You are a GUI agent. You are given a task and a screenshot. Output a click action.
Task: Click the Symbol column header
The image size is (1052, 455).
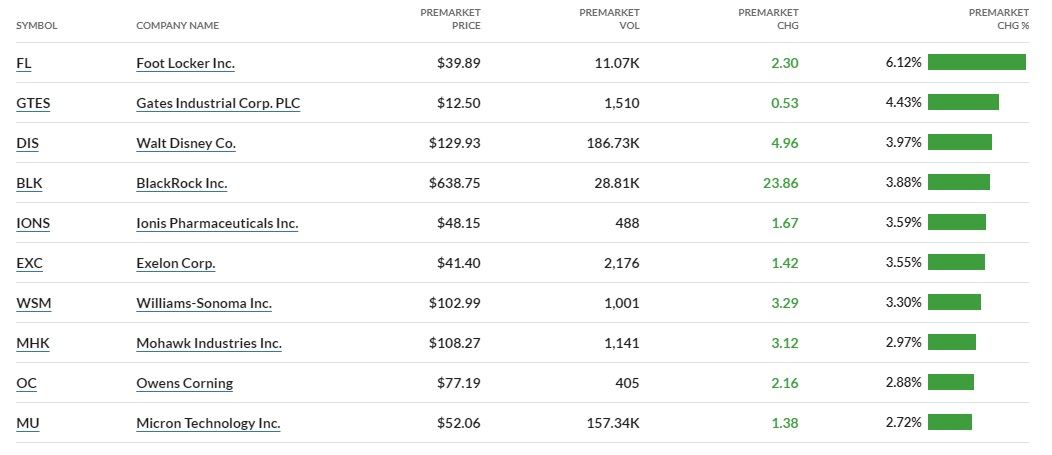[x=37, y=25]
